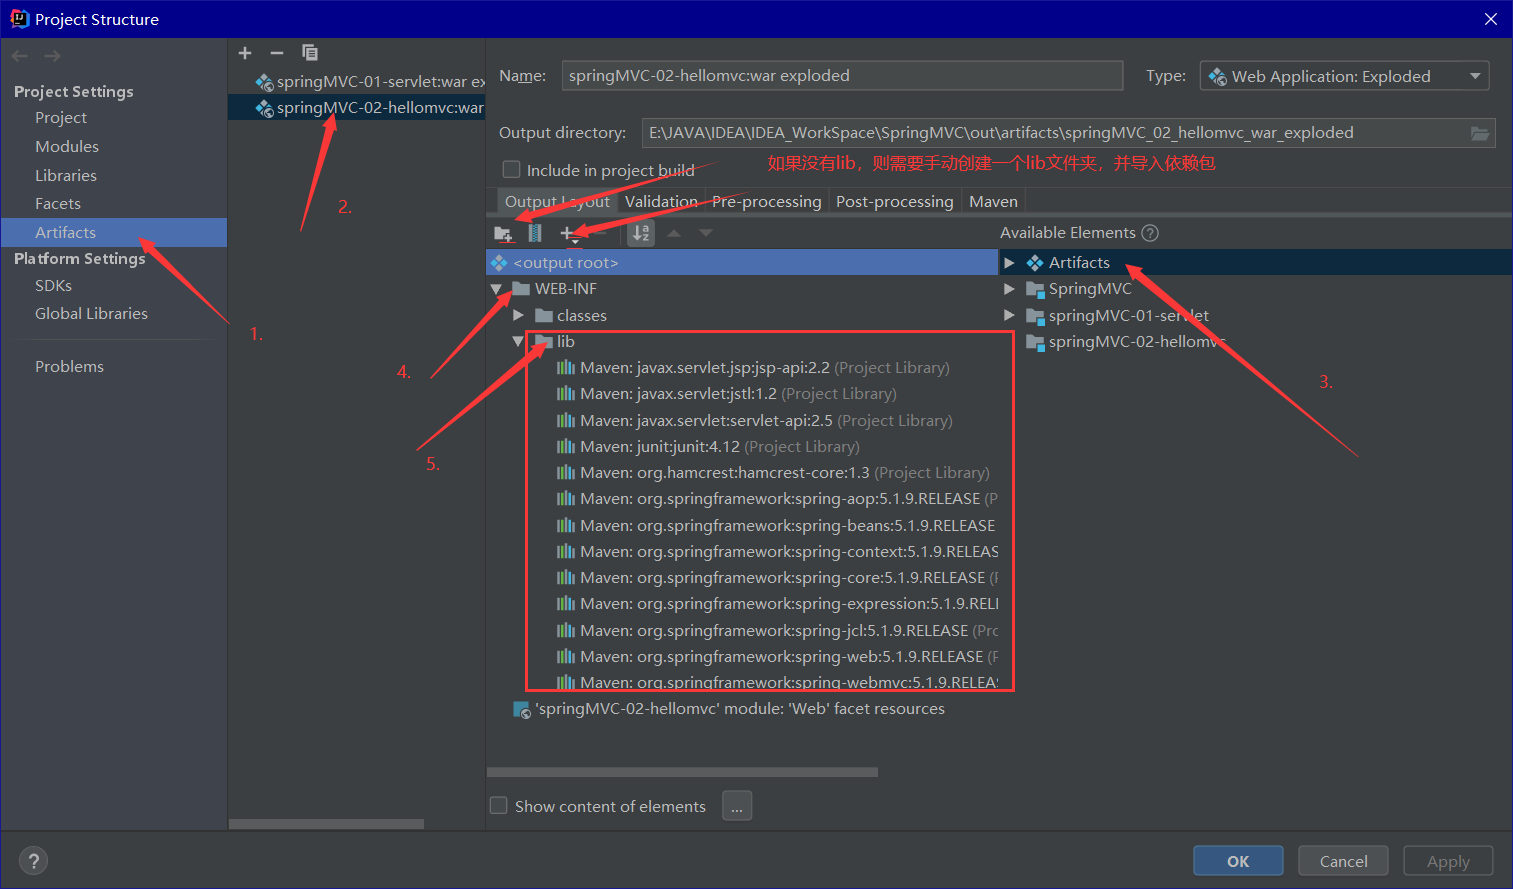This screenshot has height=889, width=1513.
Task: Expand SpringMVC in Available Elements
Action: [1009, 289]
